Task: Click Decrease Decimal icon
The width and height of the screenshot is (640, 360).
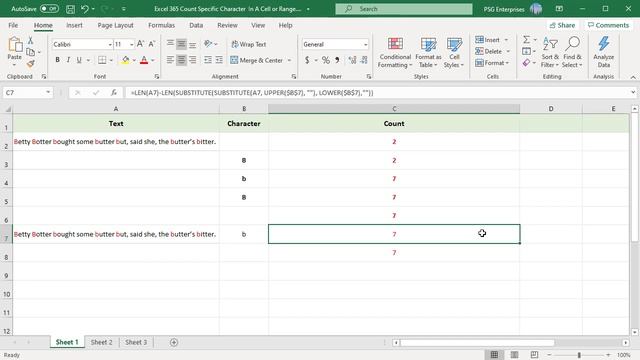Action: pyautogui.click(x=364, y=60)
